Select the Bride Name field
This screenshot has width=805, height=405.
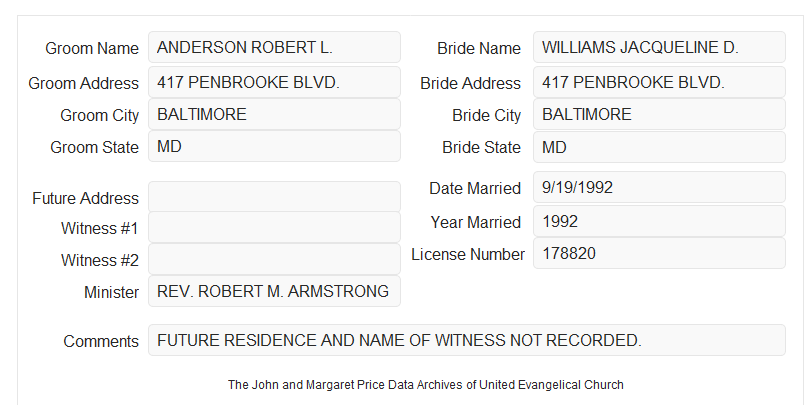[659, 47]
